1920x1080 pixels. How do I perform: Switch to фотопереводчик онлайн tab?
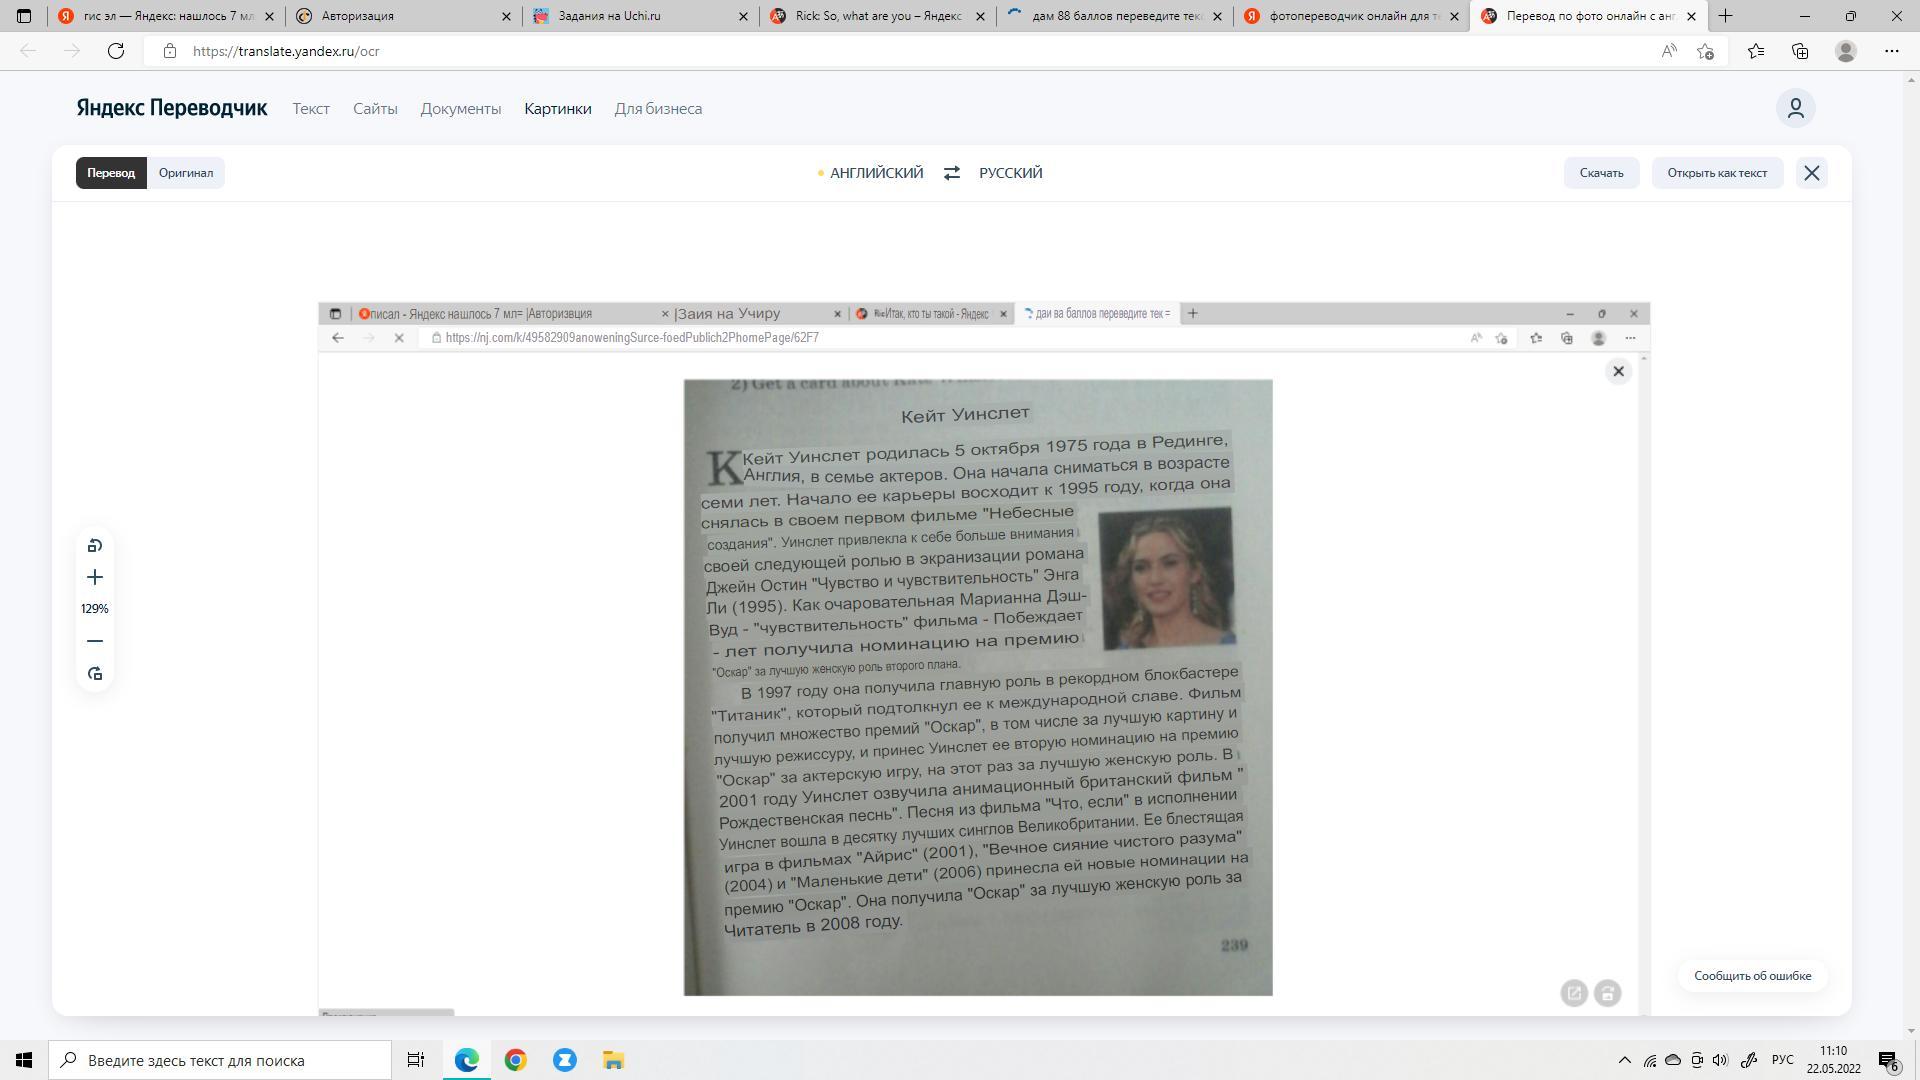pos(1351,16)
